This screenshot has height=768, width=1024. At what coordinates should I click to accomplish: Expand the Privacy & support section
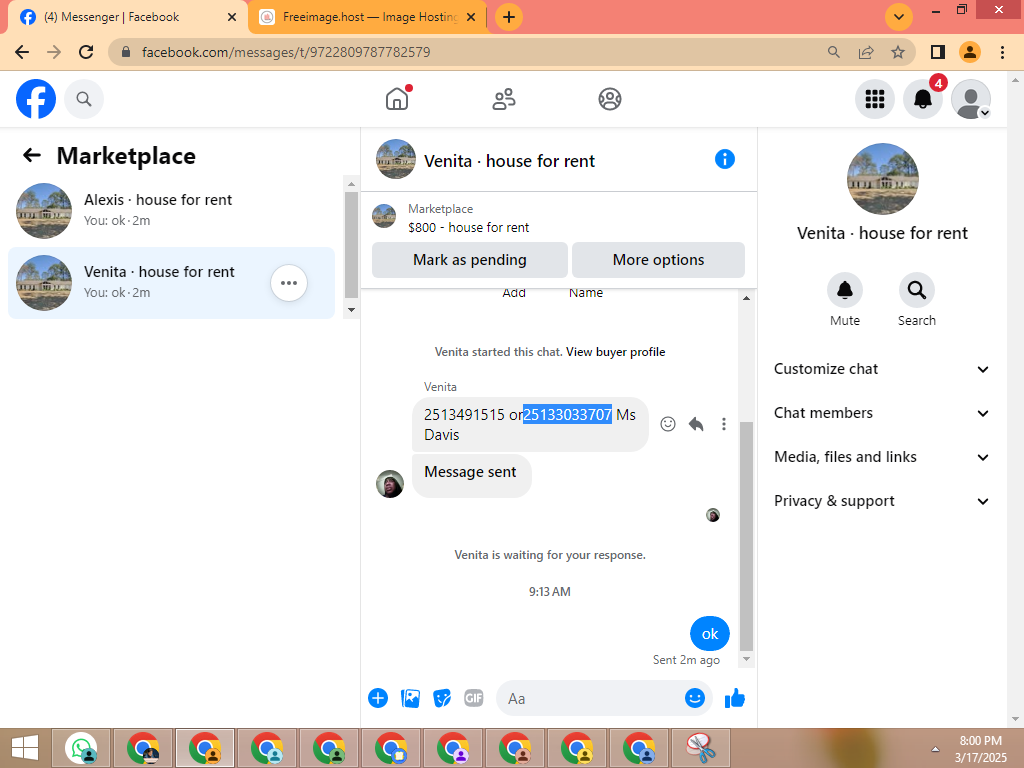[882, 501]
